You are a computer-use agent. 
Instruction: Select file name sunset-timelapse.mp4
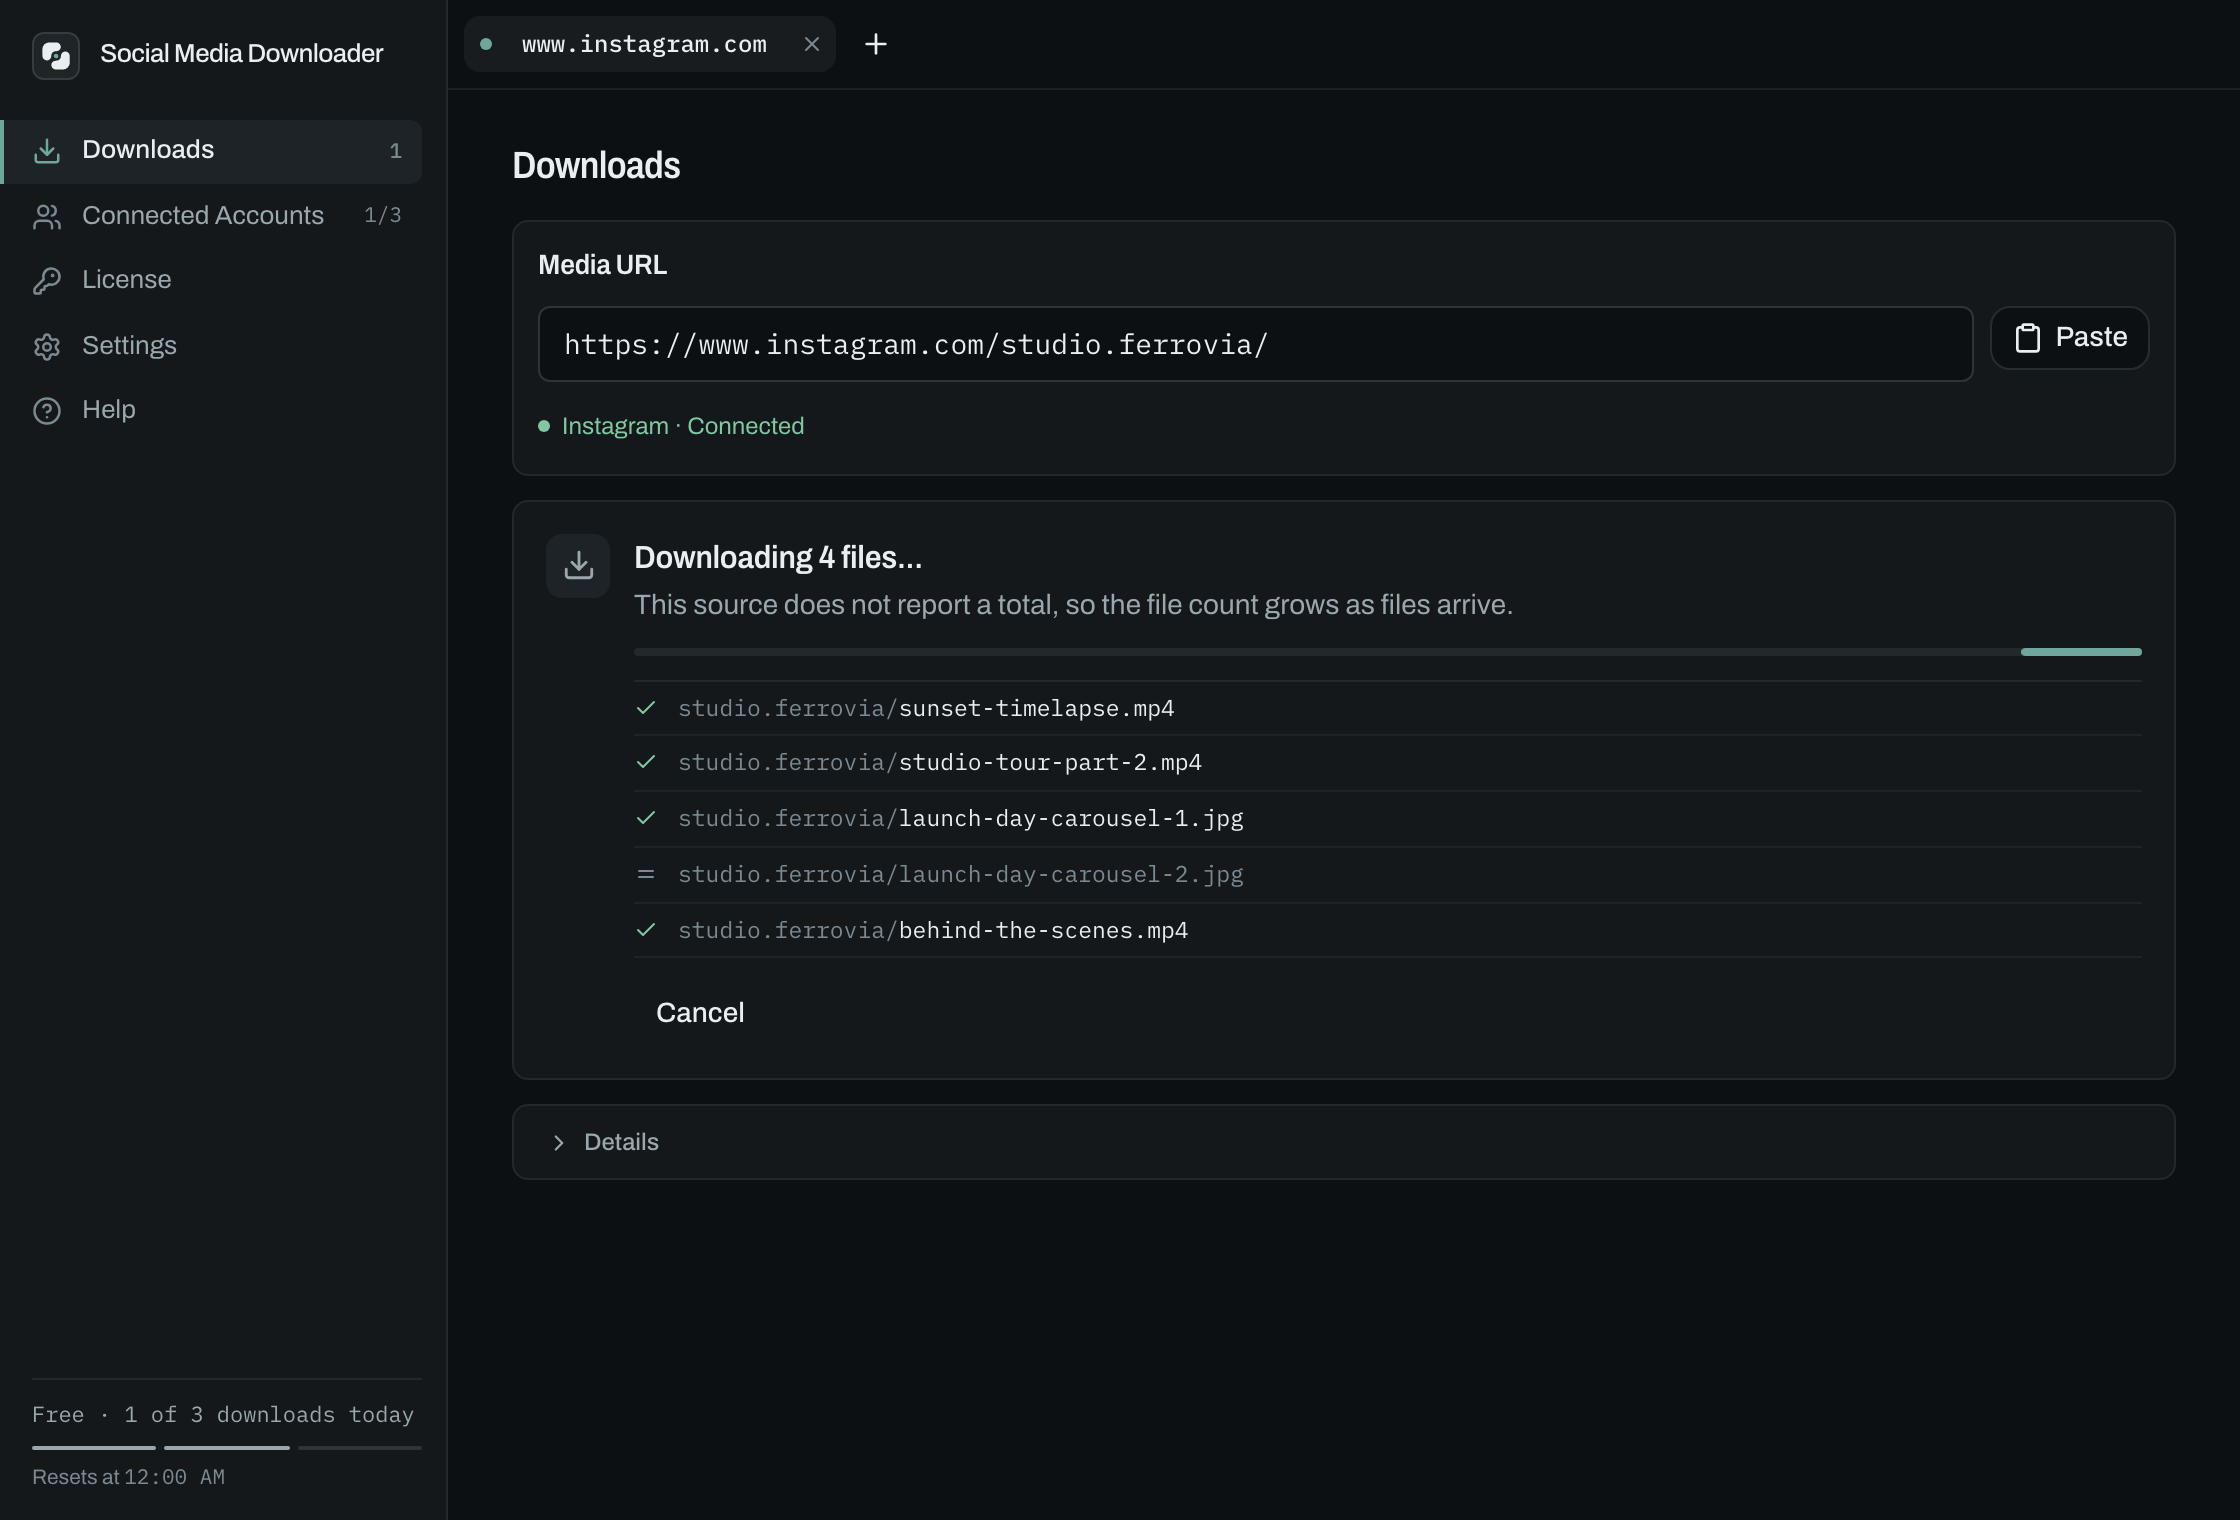pos(1037,708)
